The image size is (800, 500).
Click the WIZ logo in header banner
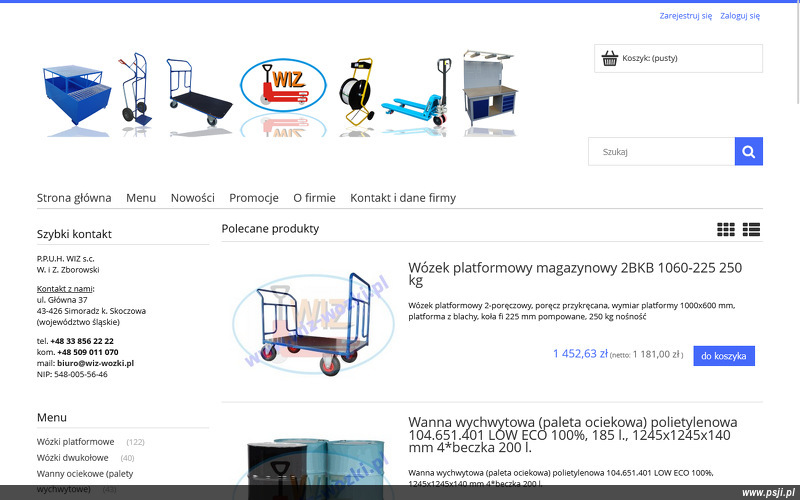pyautogui.click(x=283, y=85)
